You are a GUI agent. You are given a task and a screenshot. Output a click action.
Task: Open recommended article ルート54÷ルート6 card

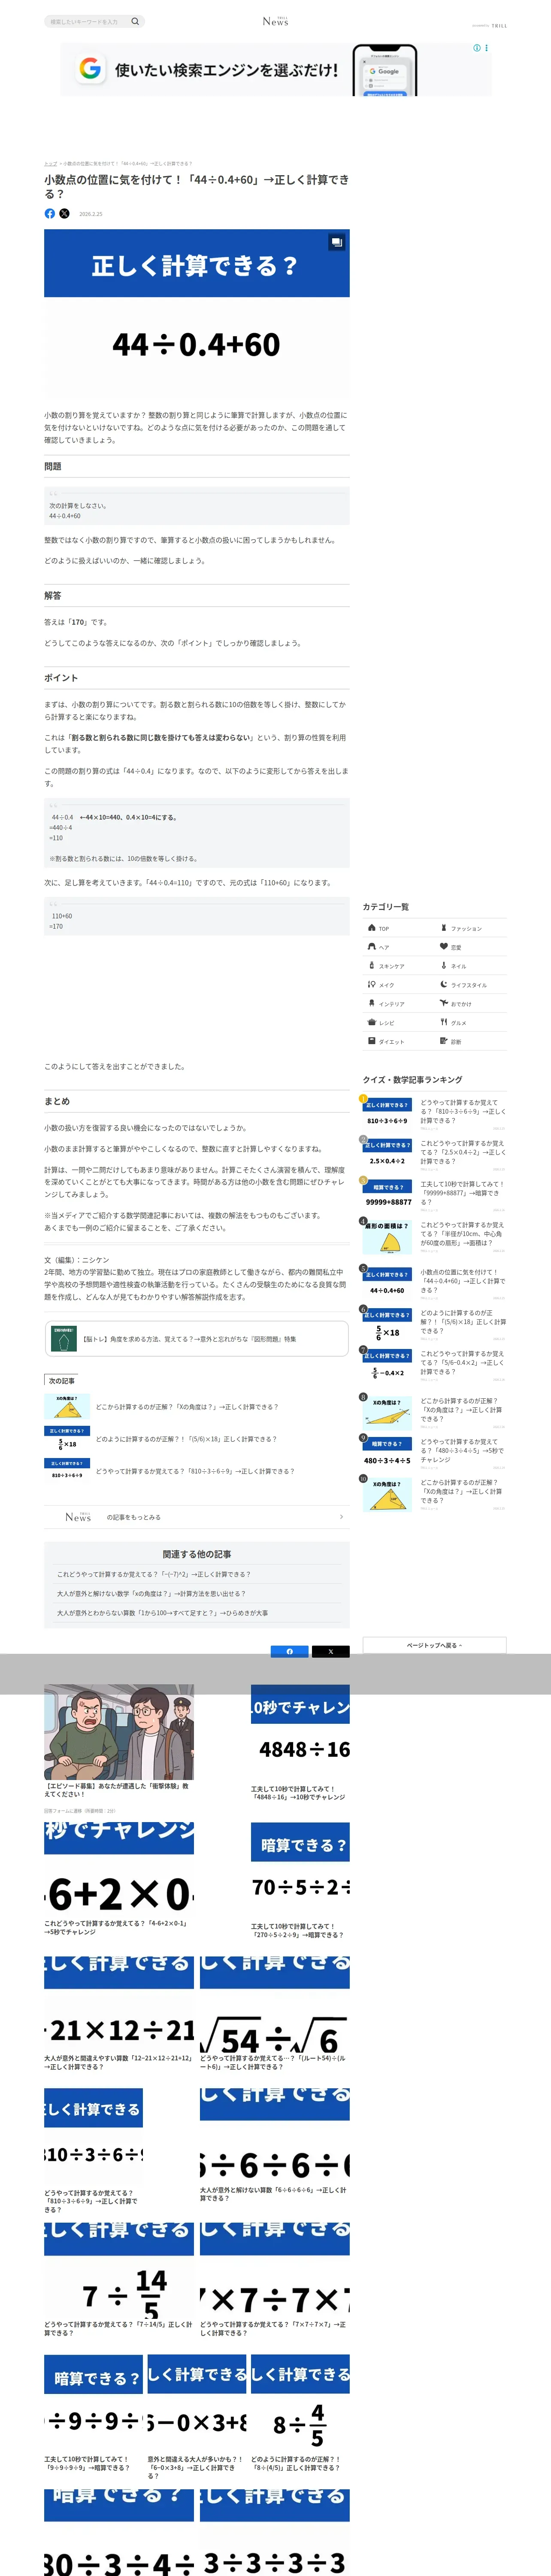coord(275,2013)
